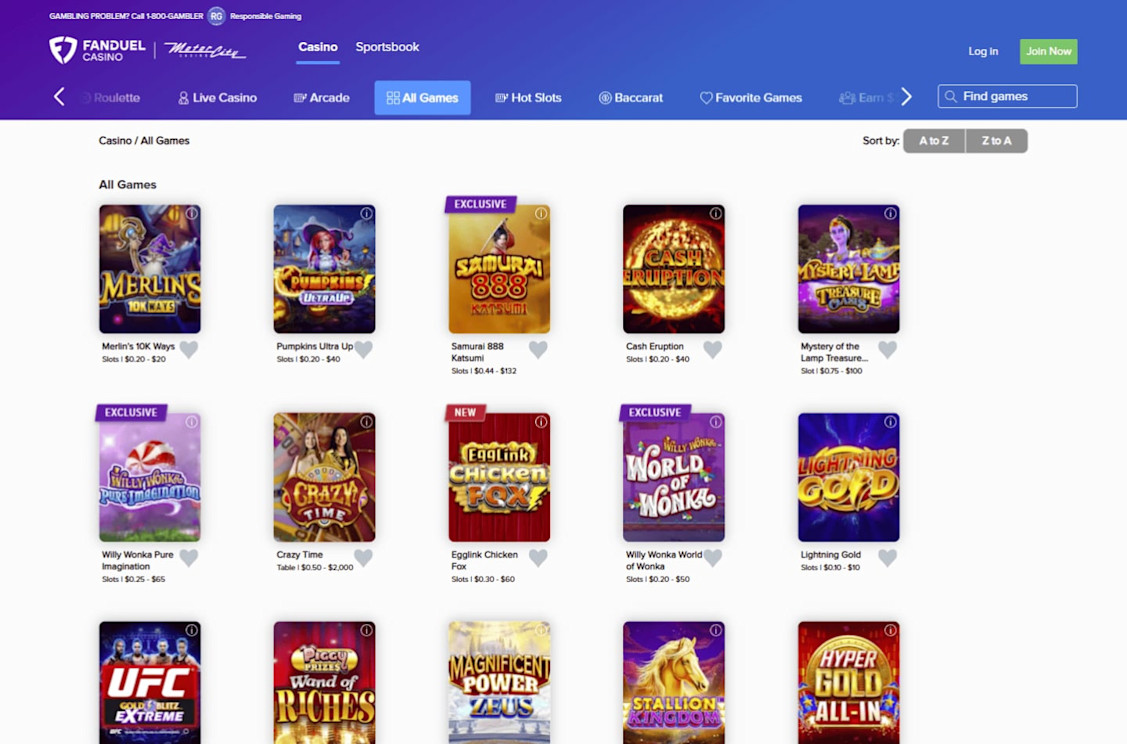Click the FanDuel Casino logo
Image resolution: width=1127 pixels, height=744 pixels.
(97, 50)
